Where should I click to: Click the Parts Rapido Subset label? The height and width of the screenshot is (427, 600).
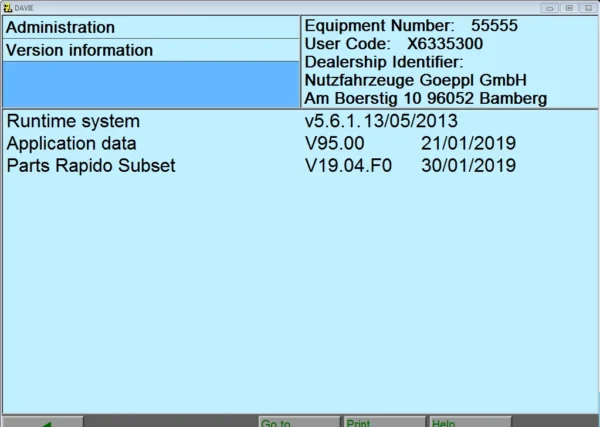(x=91, y=166)
